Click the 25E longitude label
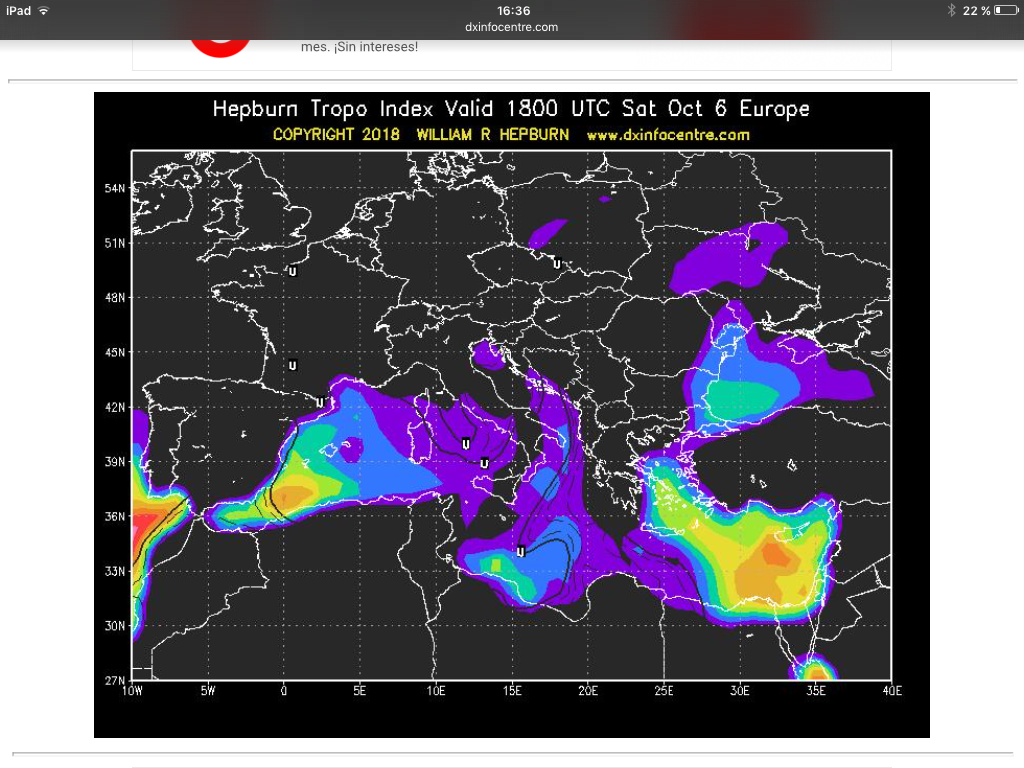 point(664,691)
